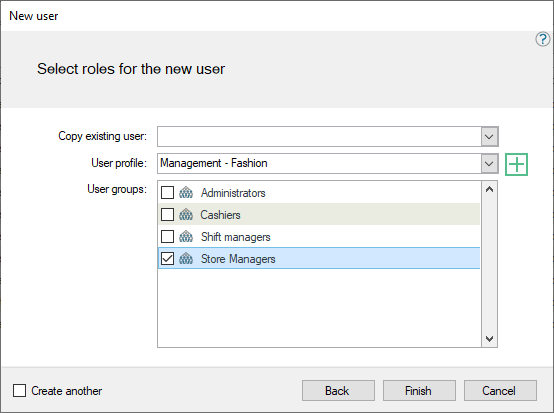
Task: Select the Shift managers list entry
Action: click(319, 236)
